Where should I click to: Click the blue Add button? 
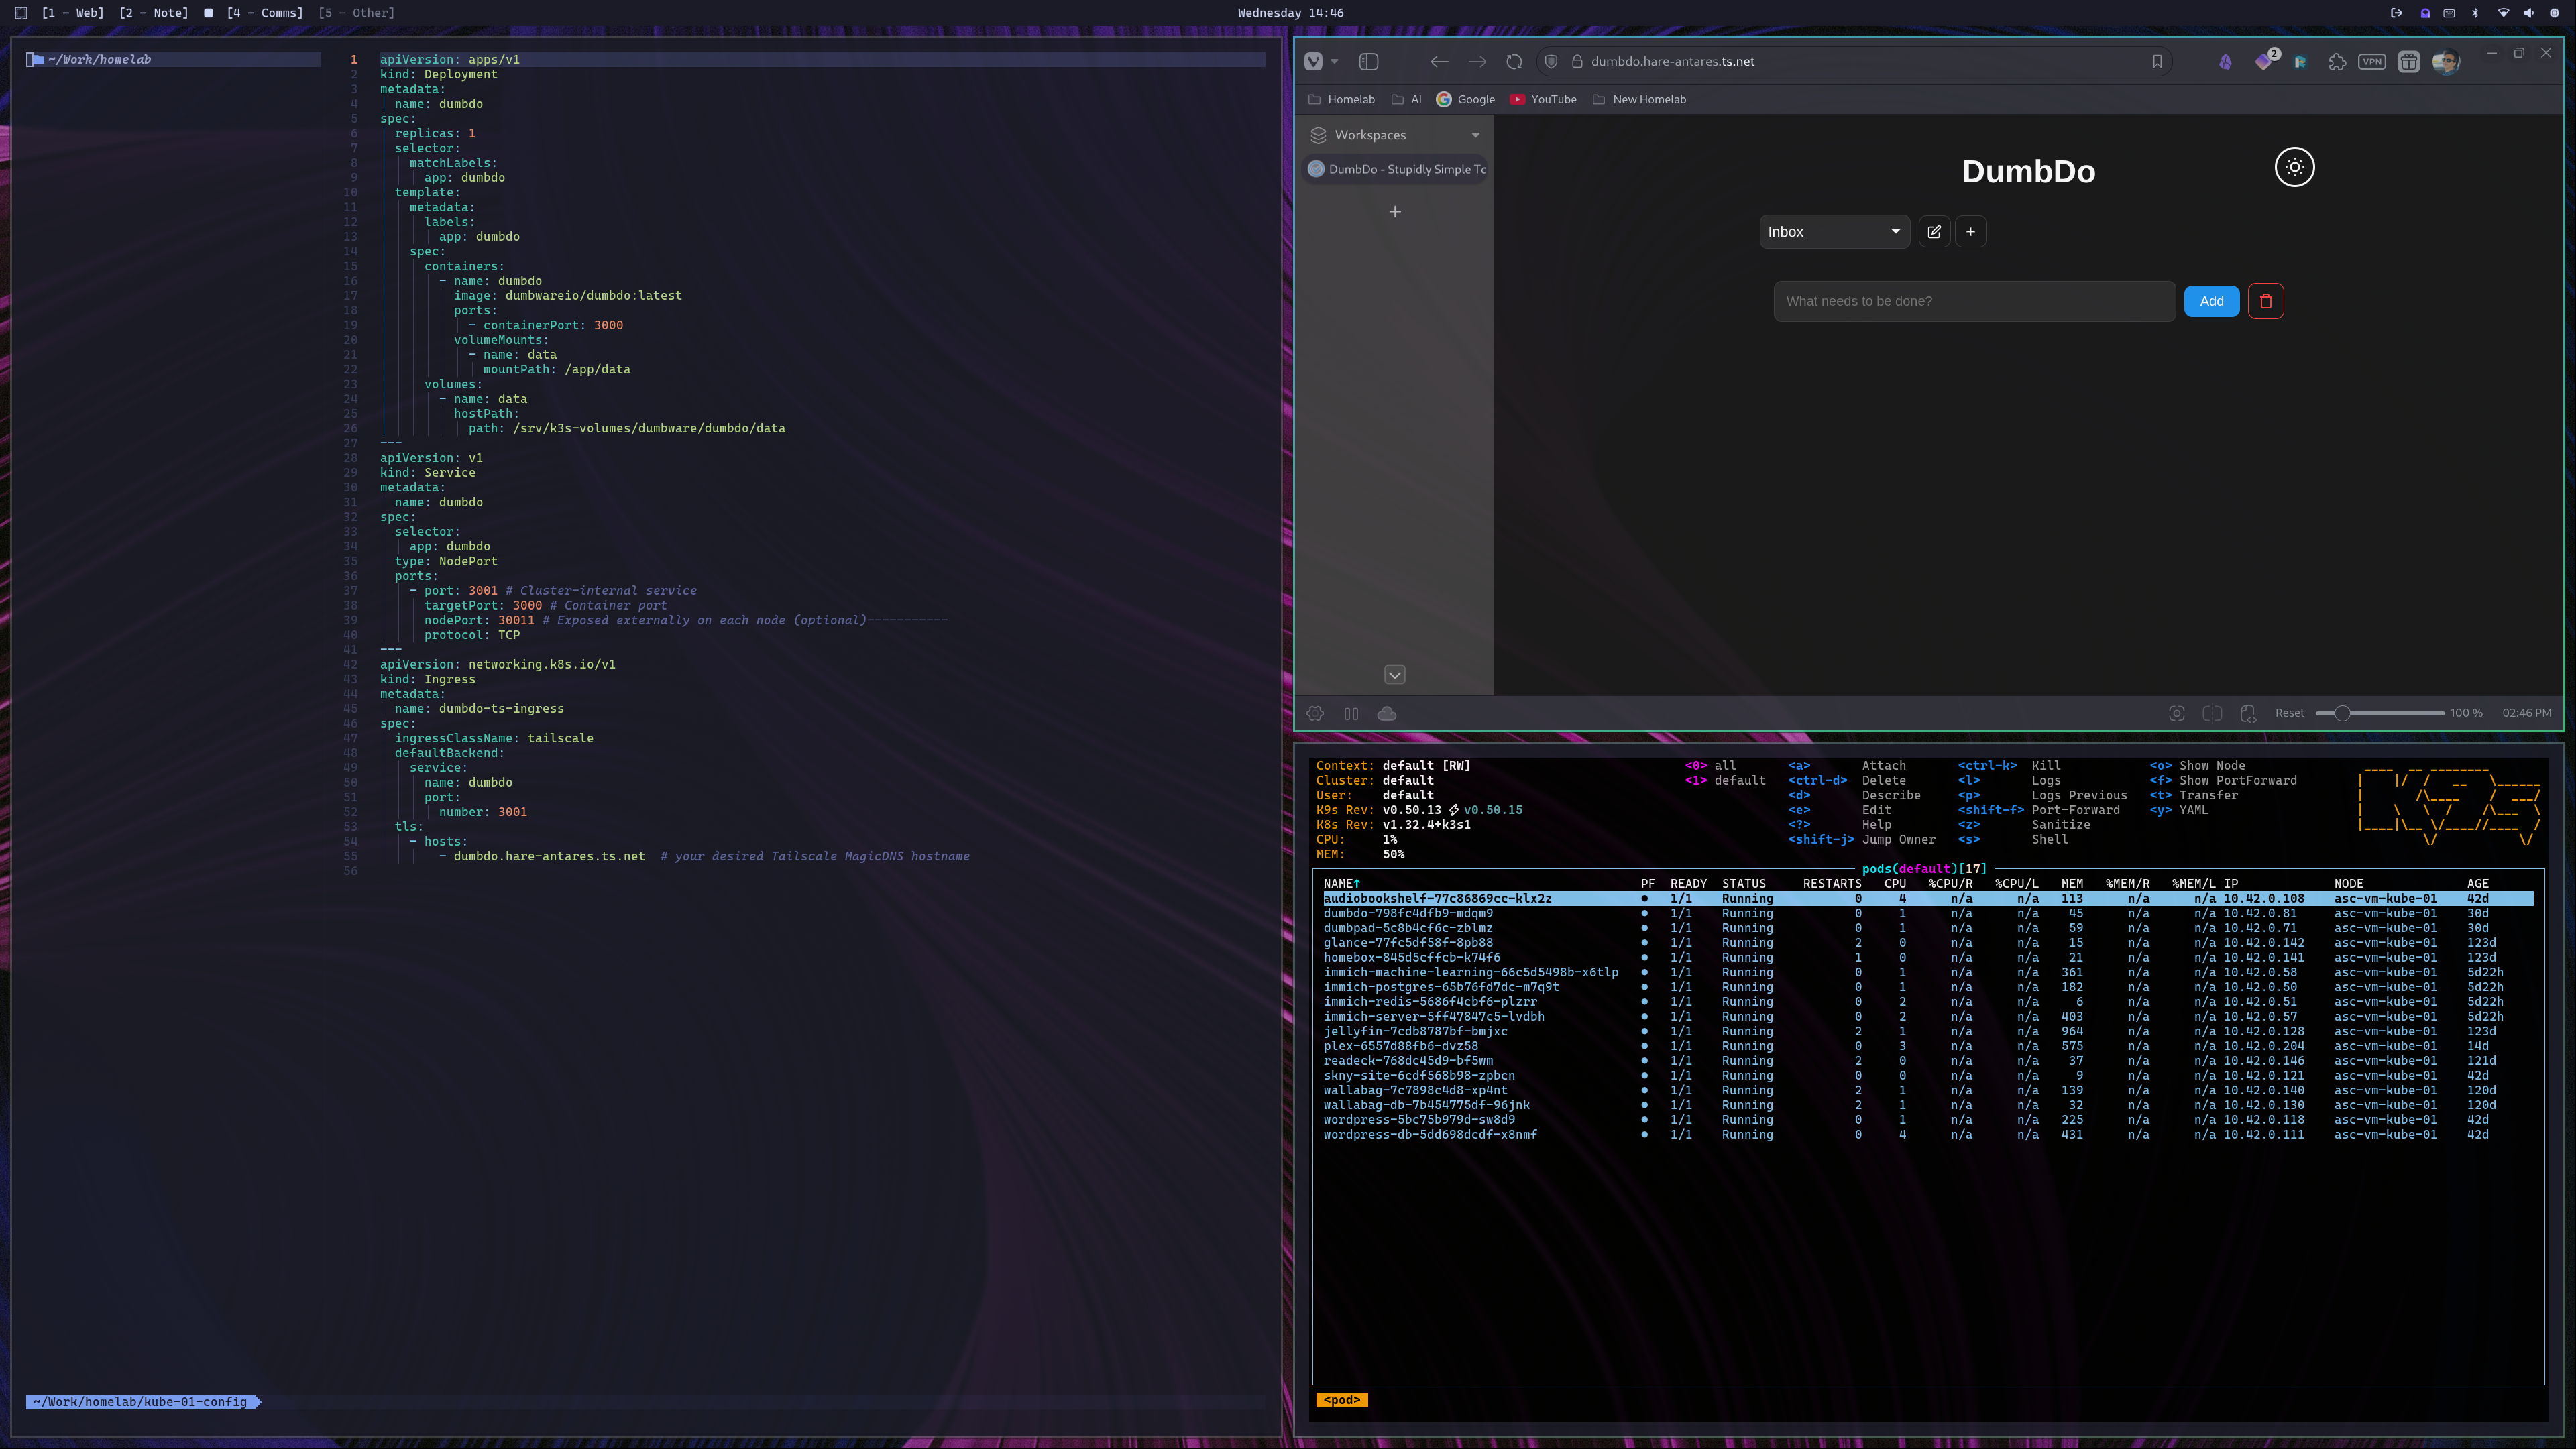click(2211, 301)
